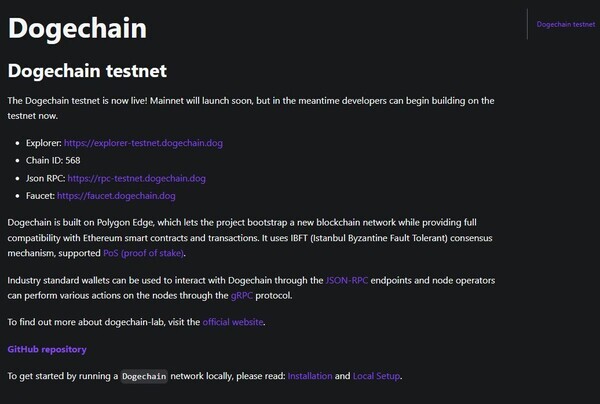The image size is (600, 404).
Task: Click the Explorer: label in the list
Action: pyautogui.click(x=44, y=143)
